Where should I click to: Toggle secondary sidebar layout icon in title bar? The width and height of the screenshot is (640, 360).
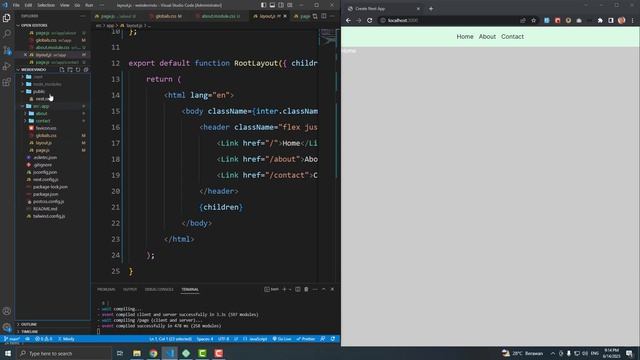pos(281,5)
